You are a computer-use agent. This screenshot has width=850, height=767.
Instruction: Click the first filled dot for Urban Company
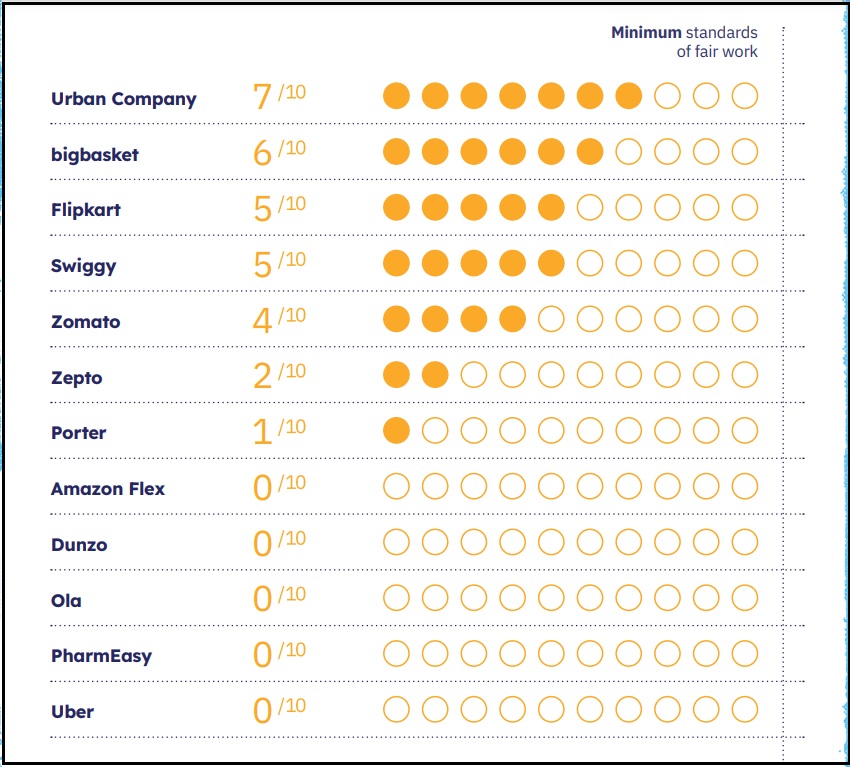point(397,96)
